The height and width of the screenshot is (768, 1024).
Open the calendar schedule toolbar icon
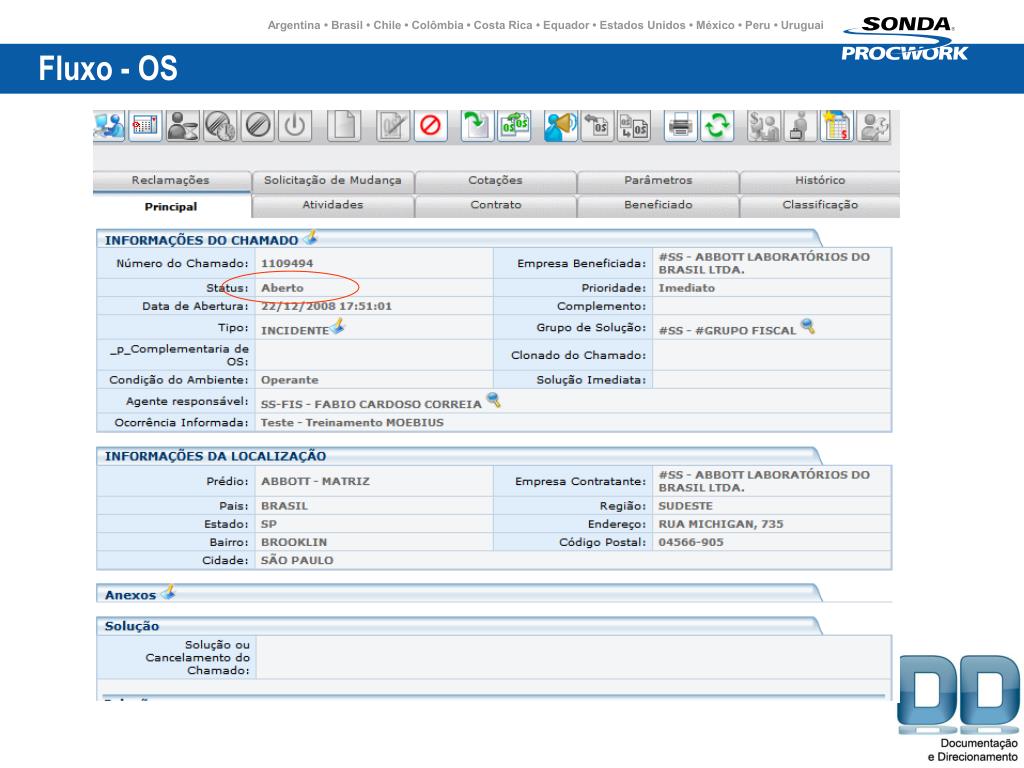(x=145, y=125)
